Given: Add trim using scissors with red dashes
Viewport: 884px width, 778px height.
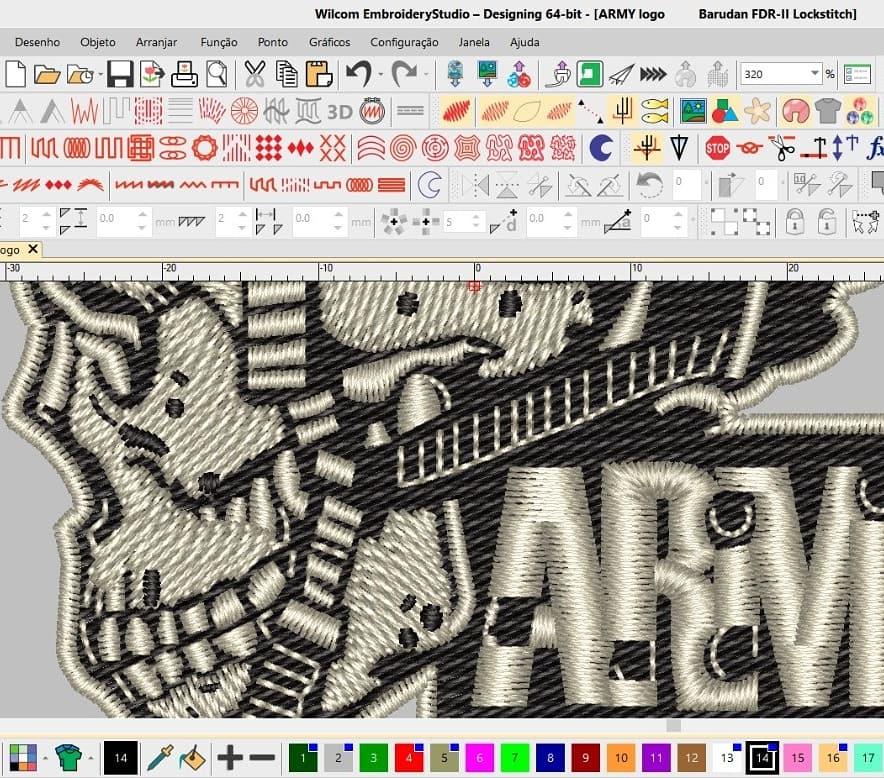Looking at the screenshot, I should 781,148.
